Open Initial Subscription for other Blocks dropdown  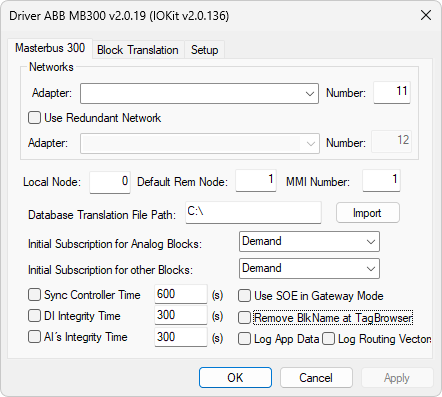point(309,269)
